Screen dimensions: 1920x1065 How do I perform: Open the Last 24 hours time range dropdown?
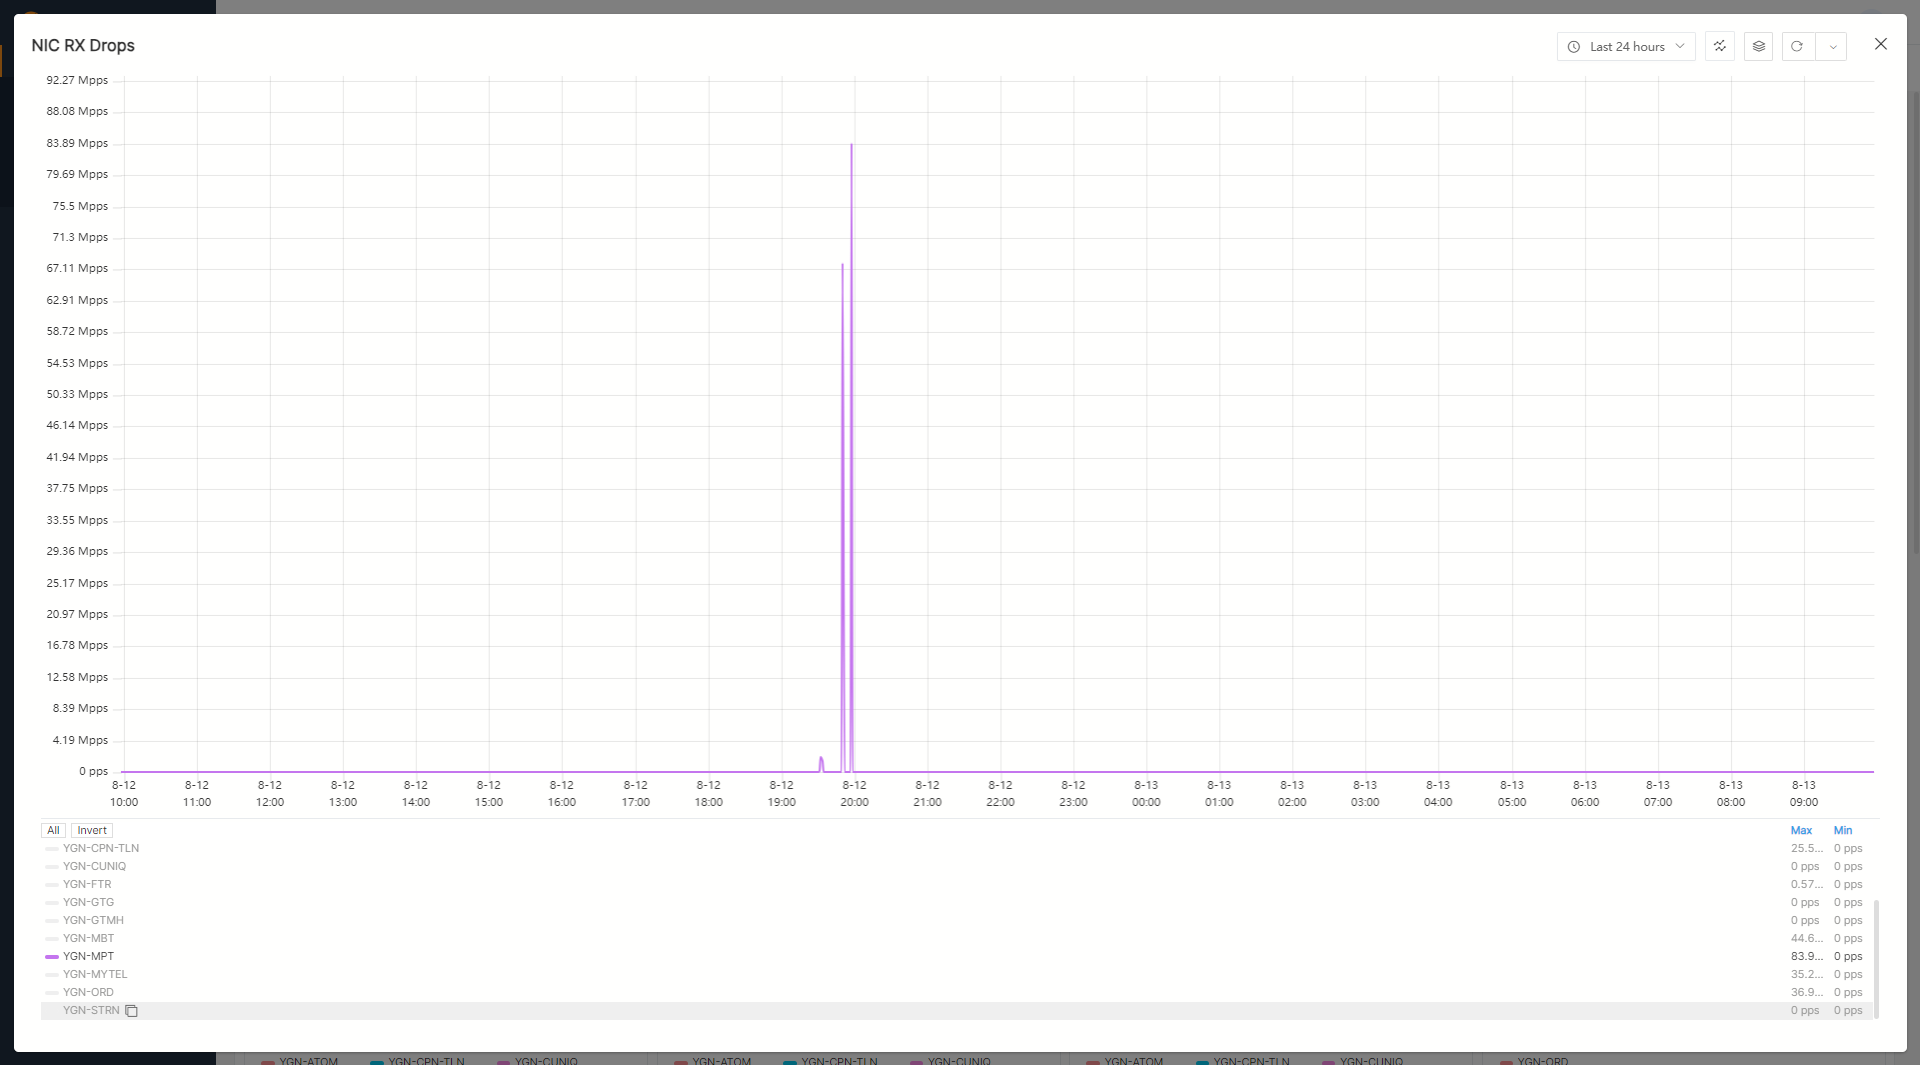coord(1626,47)
